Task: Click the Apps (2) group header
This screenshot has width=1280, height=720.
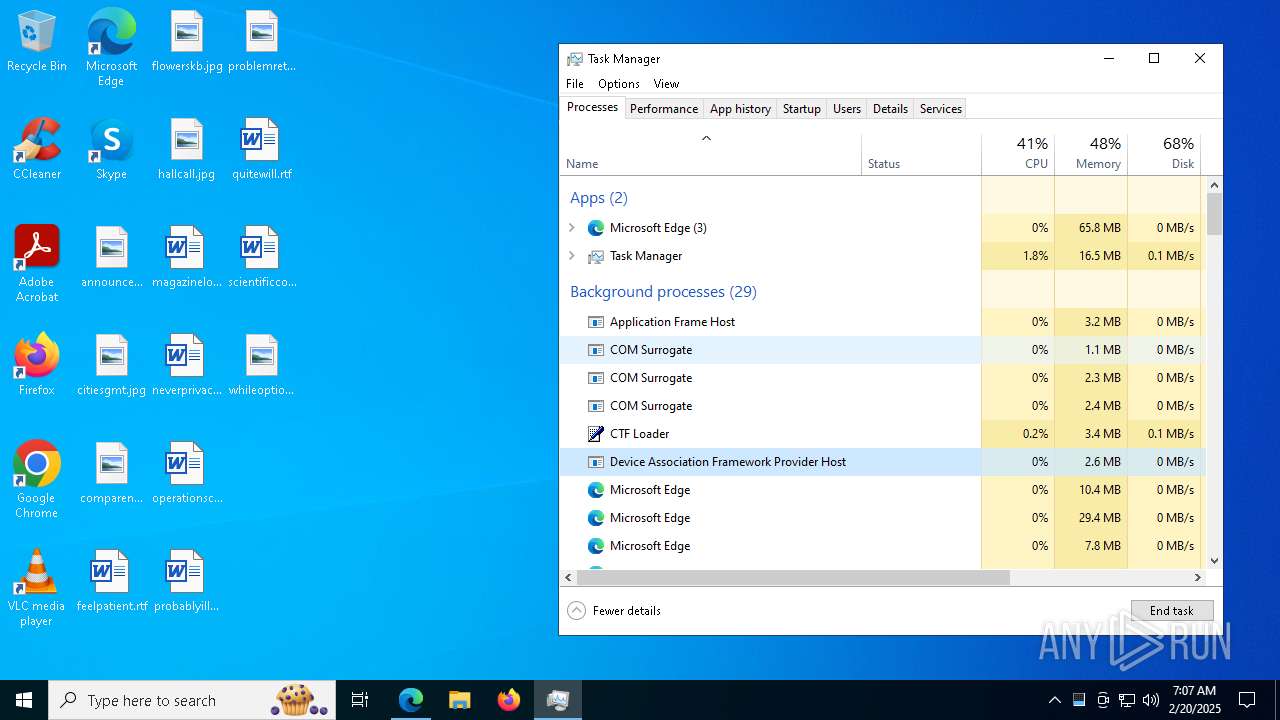Action: pyautogui.click(x=599, y=198)
